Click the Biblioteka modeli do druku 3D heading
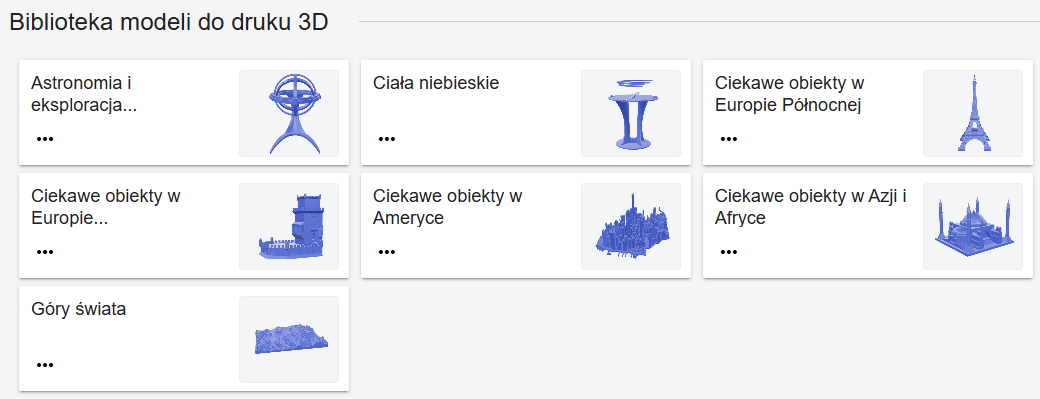 click(169, 22)
